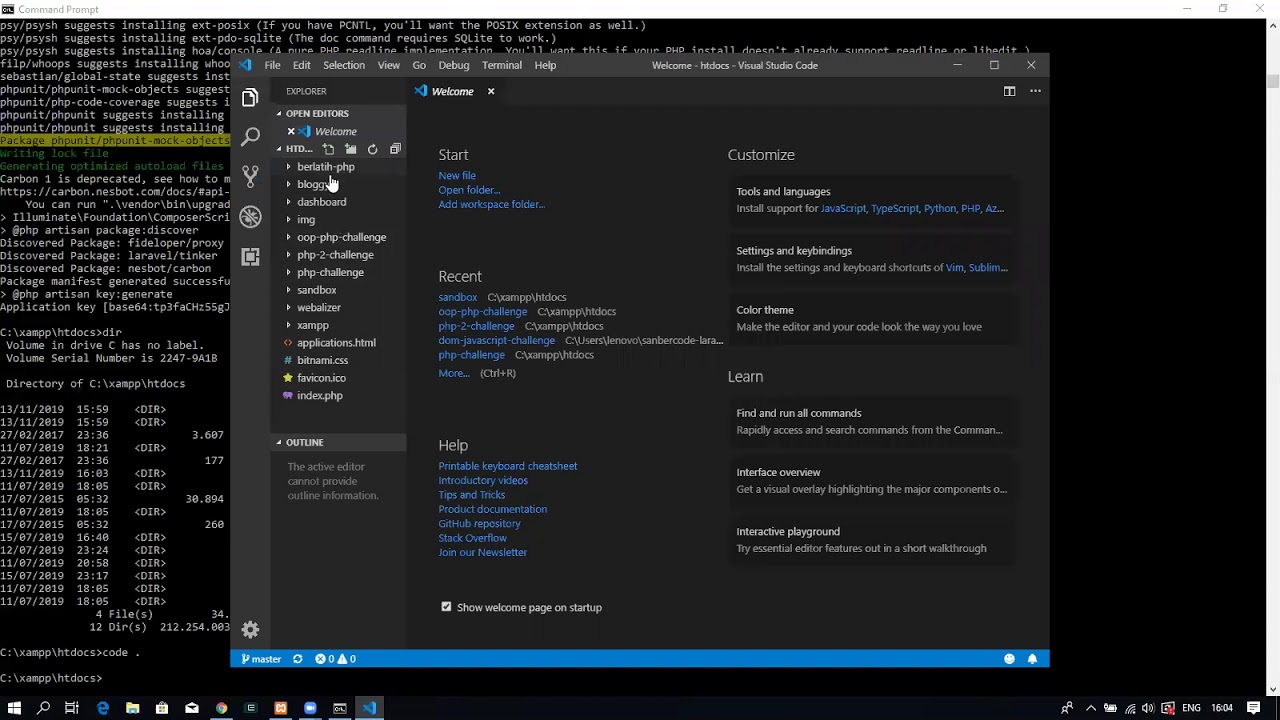Viewport: 1280px width, 720px height.
Task: Expand the oop-php-challenge folder
Action: point(341,237)
